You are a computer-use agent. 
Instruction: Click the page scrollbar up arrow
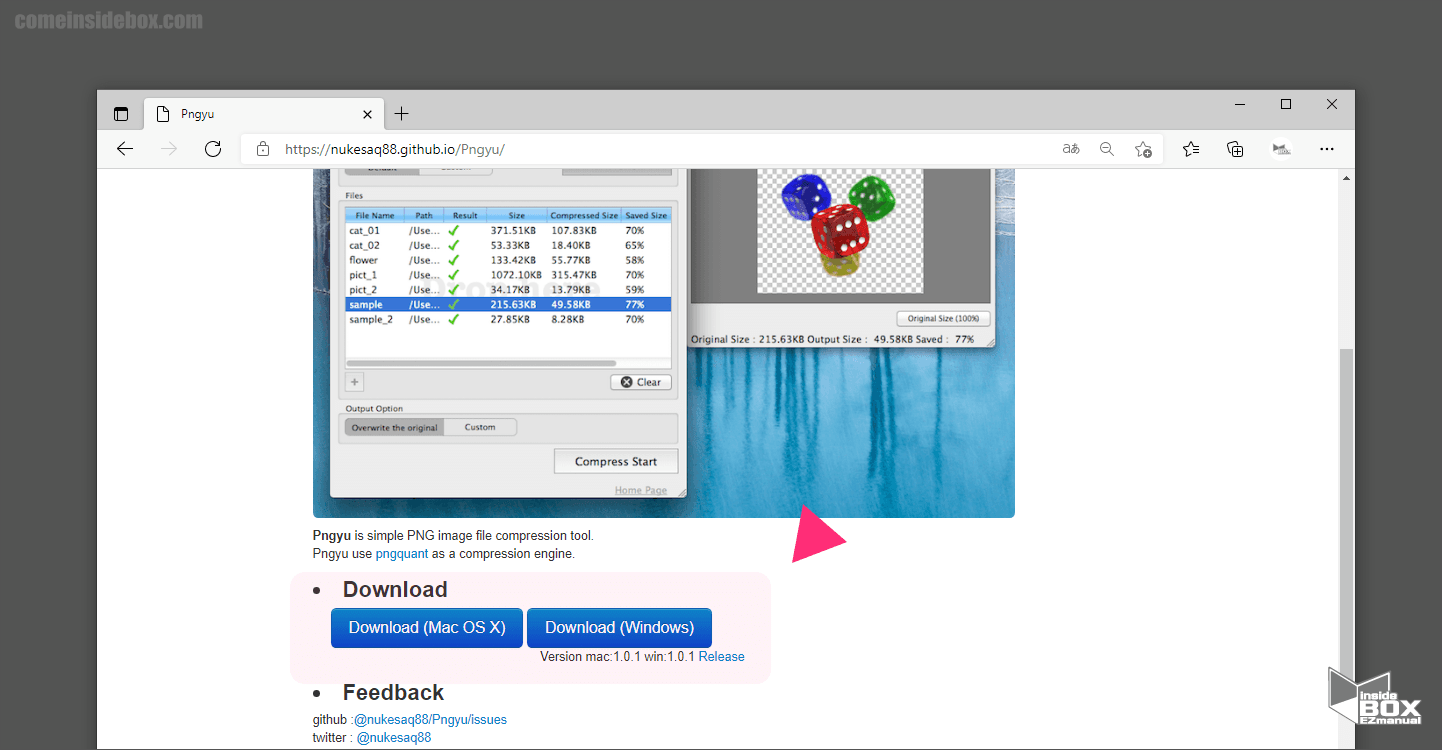click(x=1346, y=177)
